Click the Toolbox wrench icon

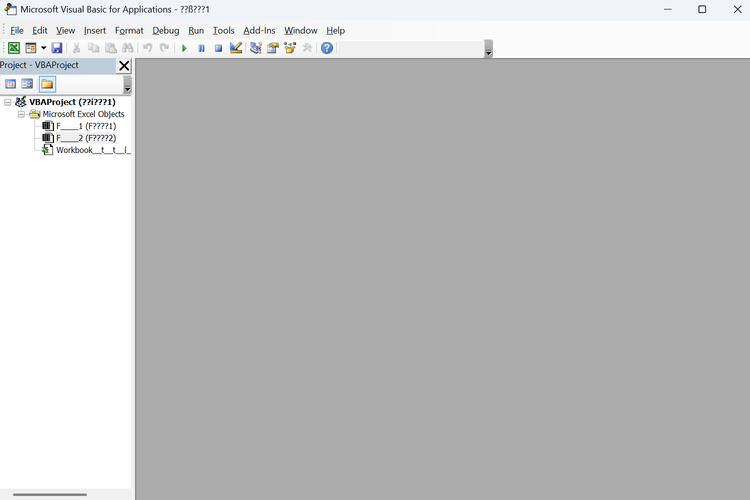307,48
